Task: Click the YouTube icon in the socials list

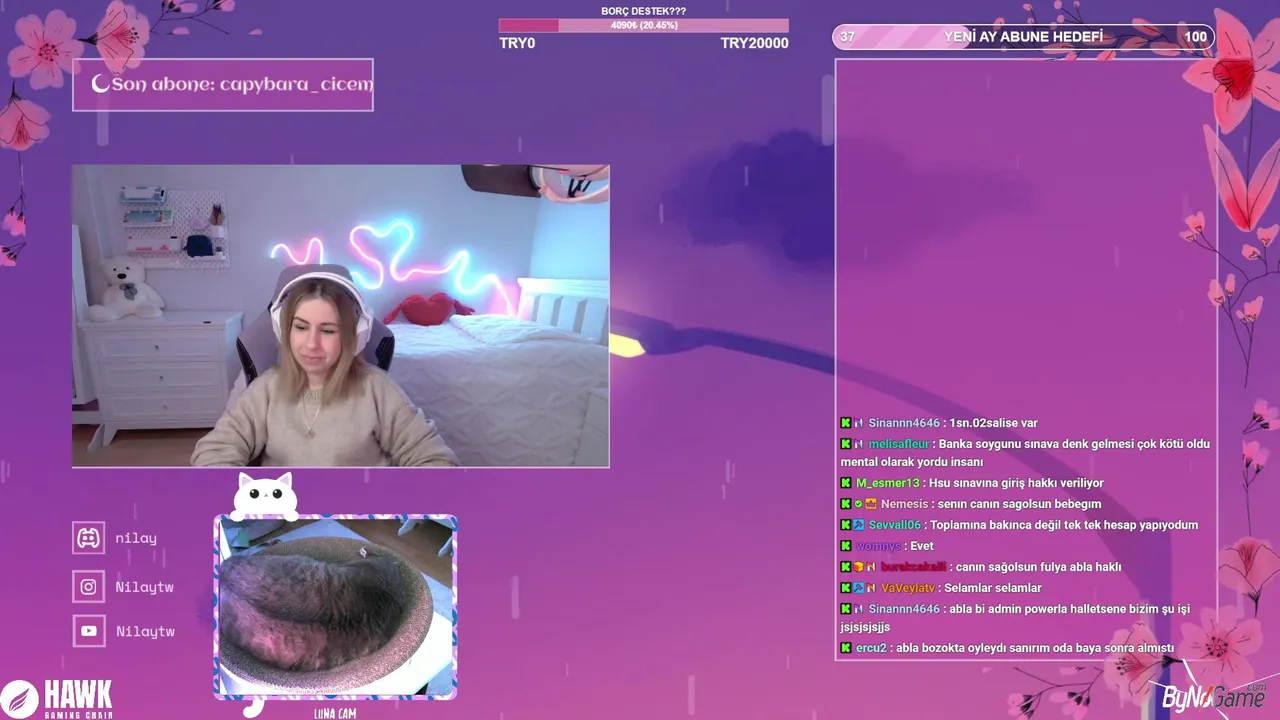Action: 89,631
